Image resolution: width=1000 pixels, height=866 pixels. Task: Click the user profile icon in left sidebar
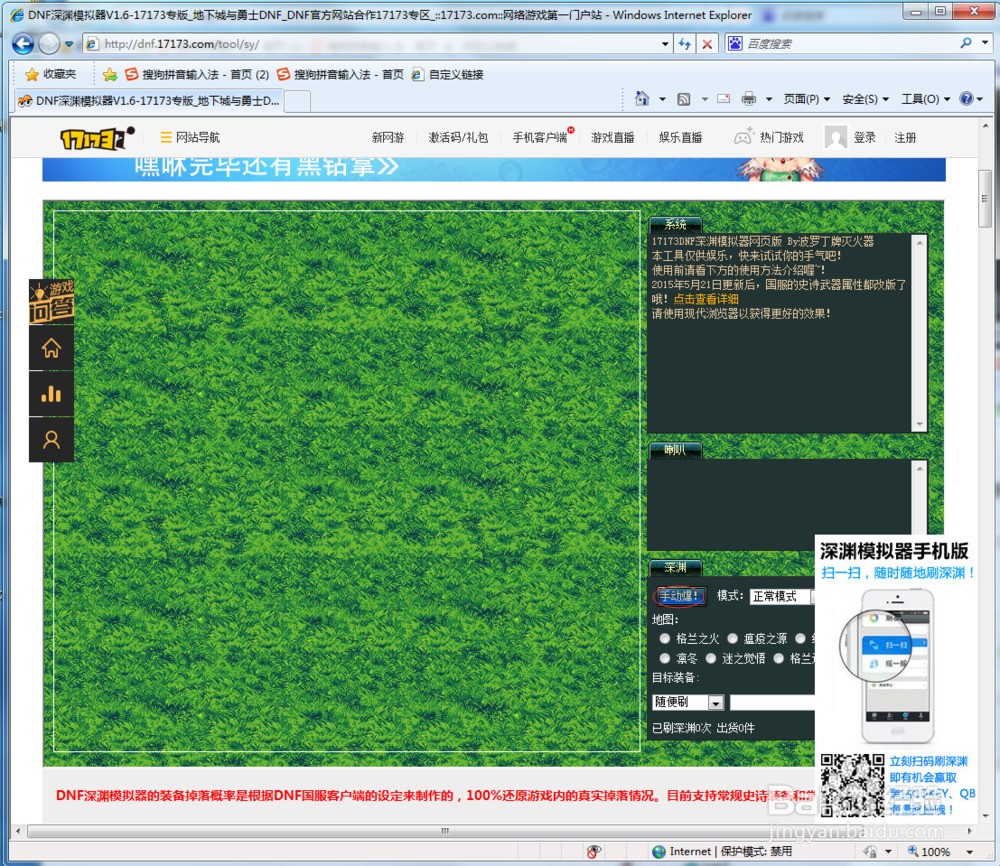coord(52,440)
